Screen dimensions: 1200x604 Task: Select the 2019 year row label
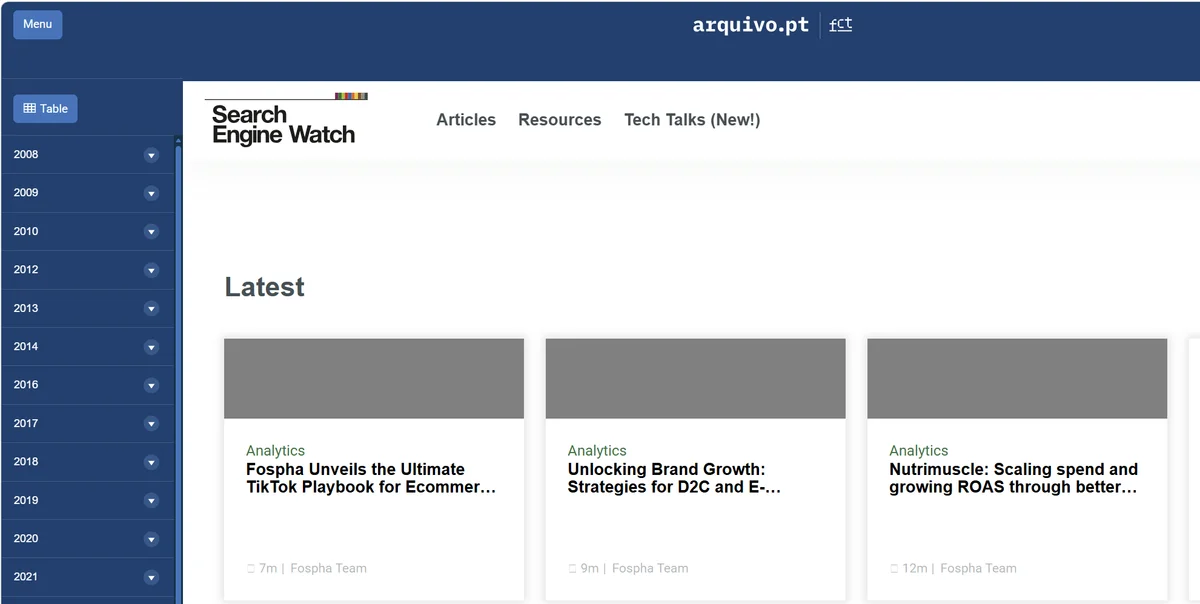point(26,500)
